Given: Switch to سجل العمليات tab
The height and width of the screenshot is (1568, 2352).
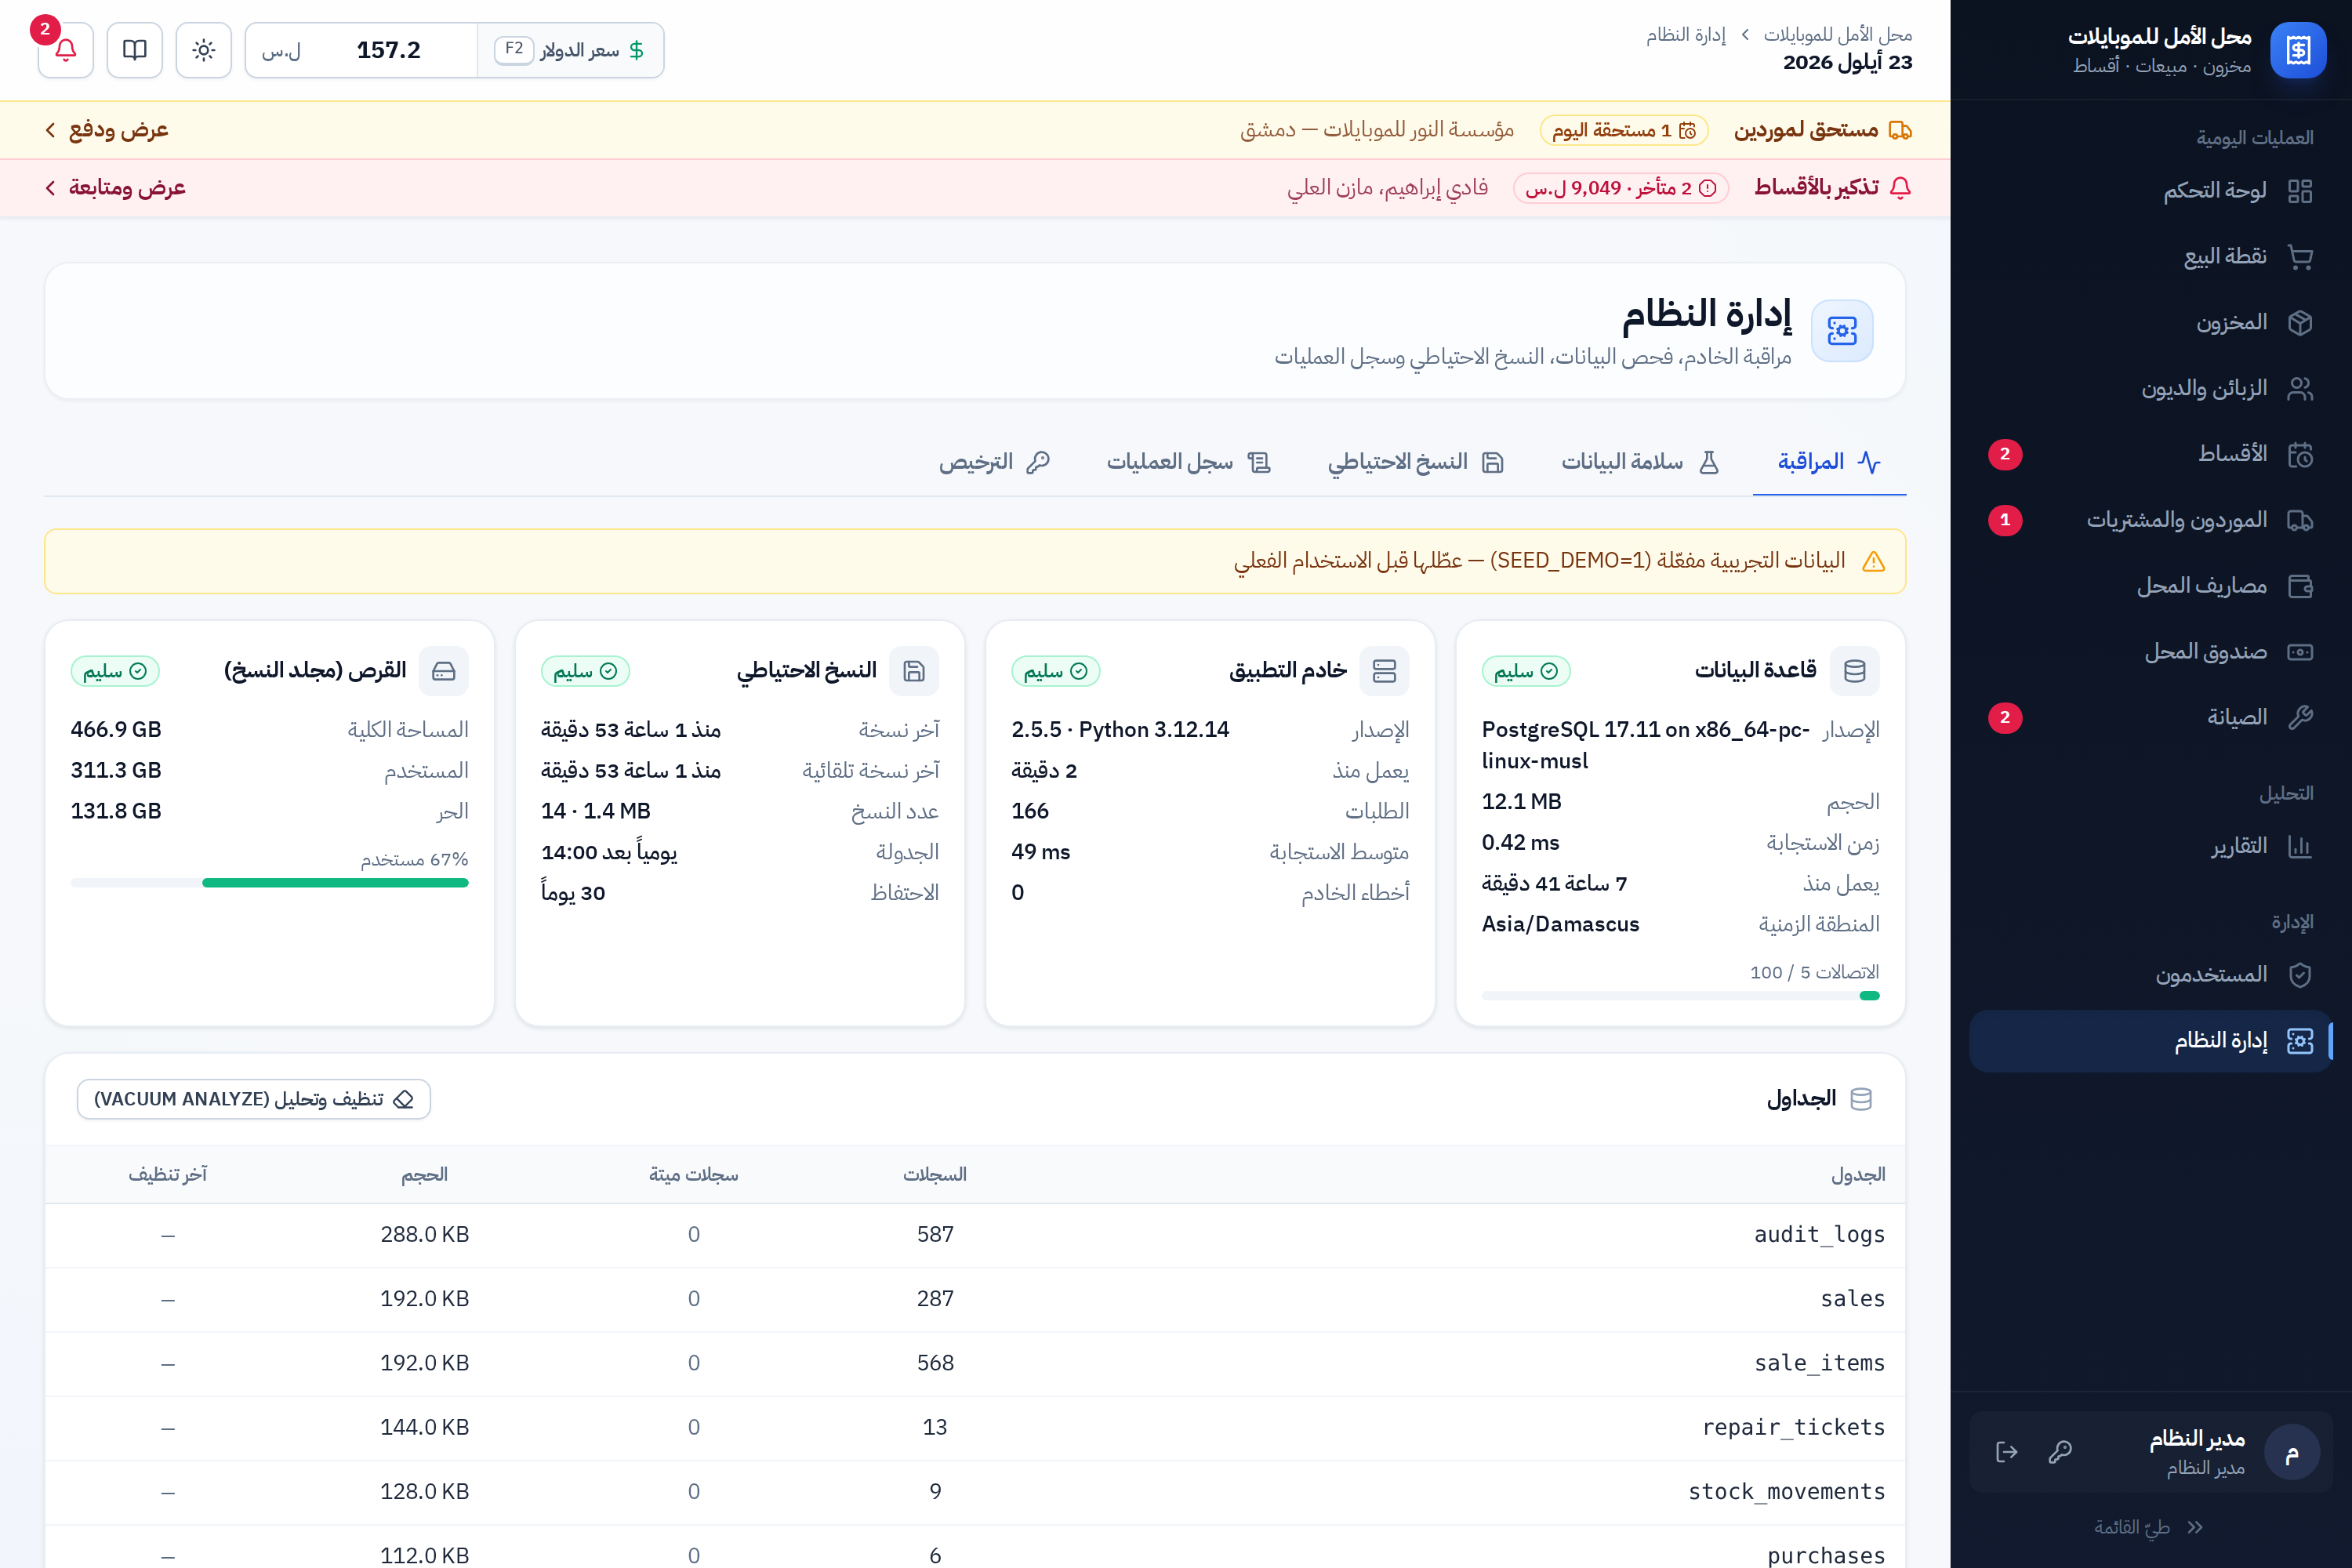Looking at the screenshot, I should point(1189,462).
